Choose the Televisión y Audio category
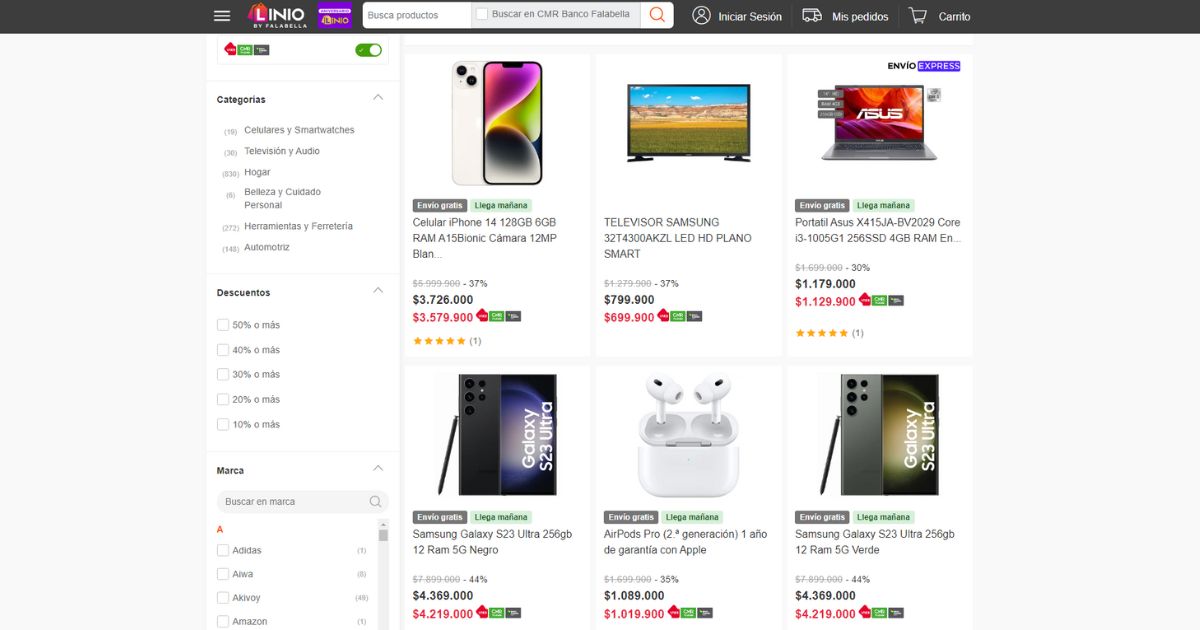This screenshot has width=1200, height=630. point(282,151)
